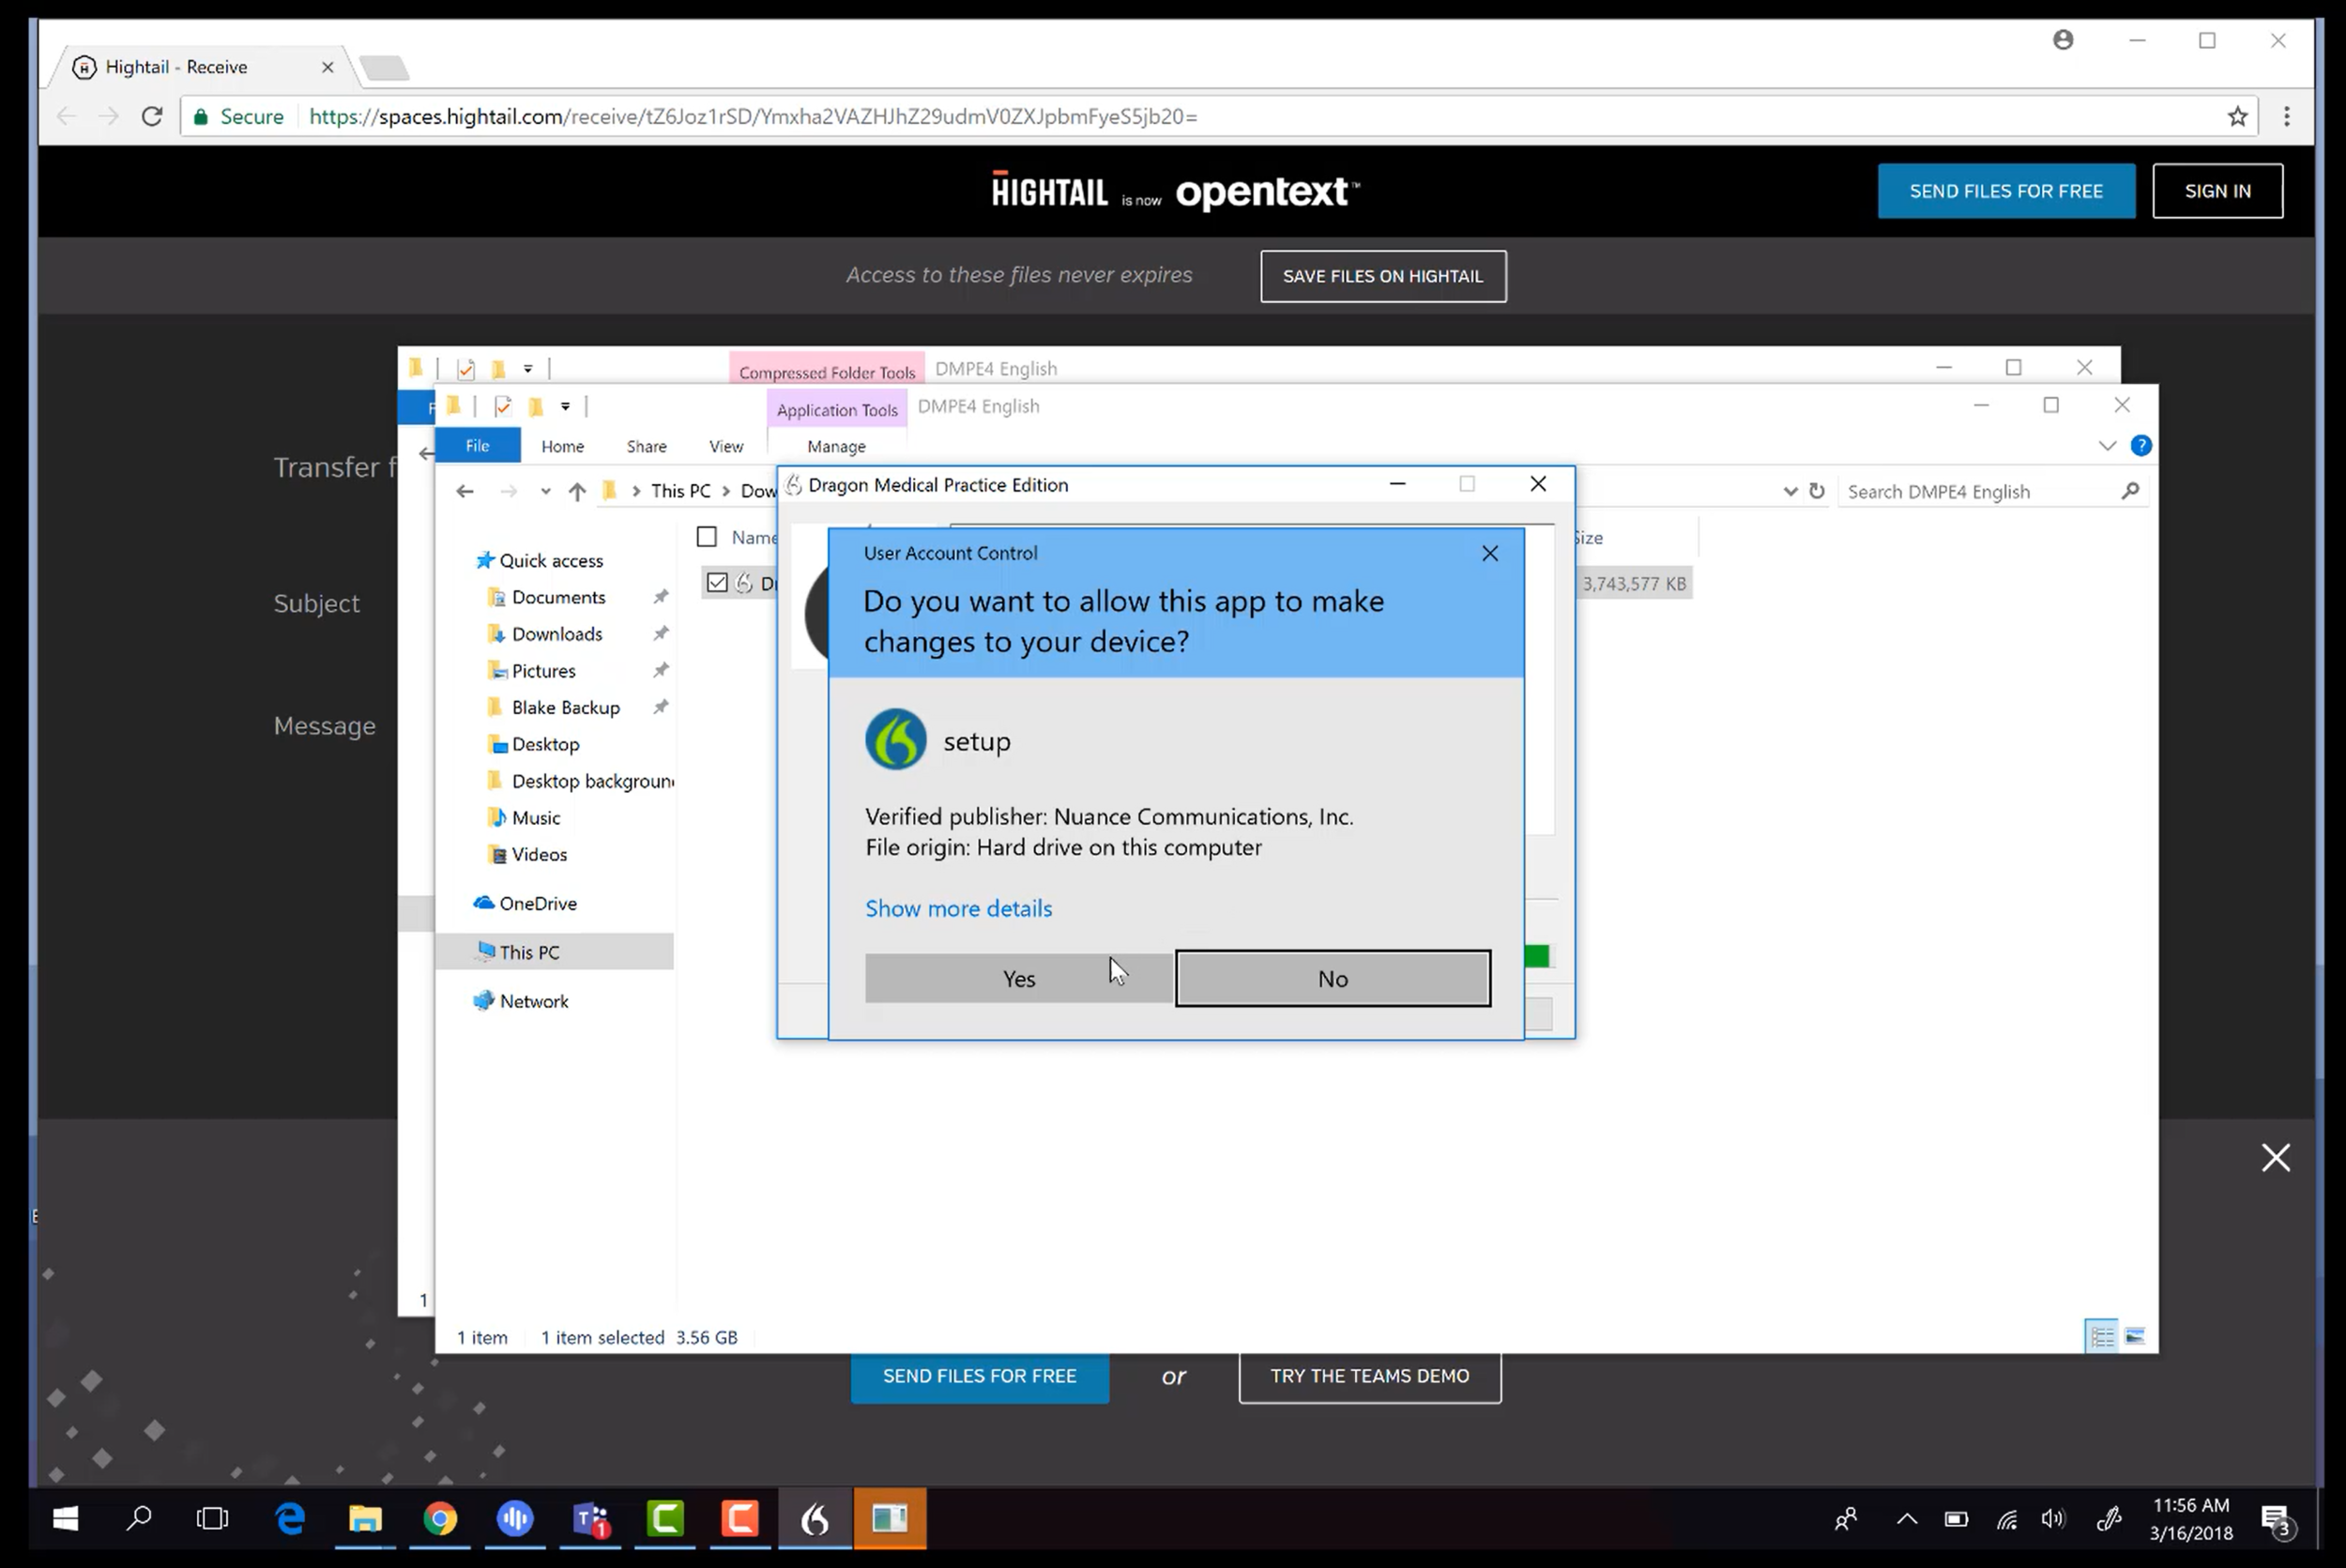Click the Search DMPE4 English field
The height and width of the screenshot is (1568, 2346).
pyautogui.click(x=1992, y=491)
